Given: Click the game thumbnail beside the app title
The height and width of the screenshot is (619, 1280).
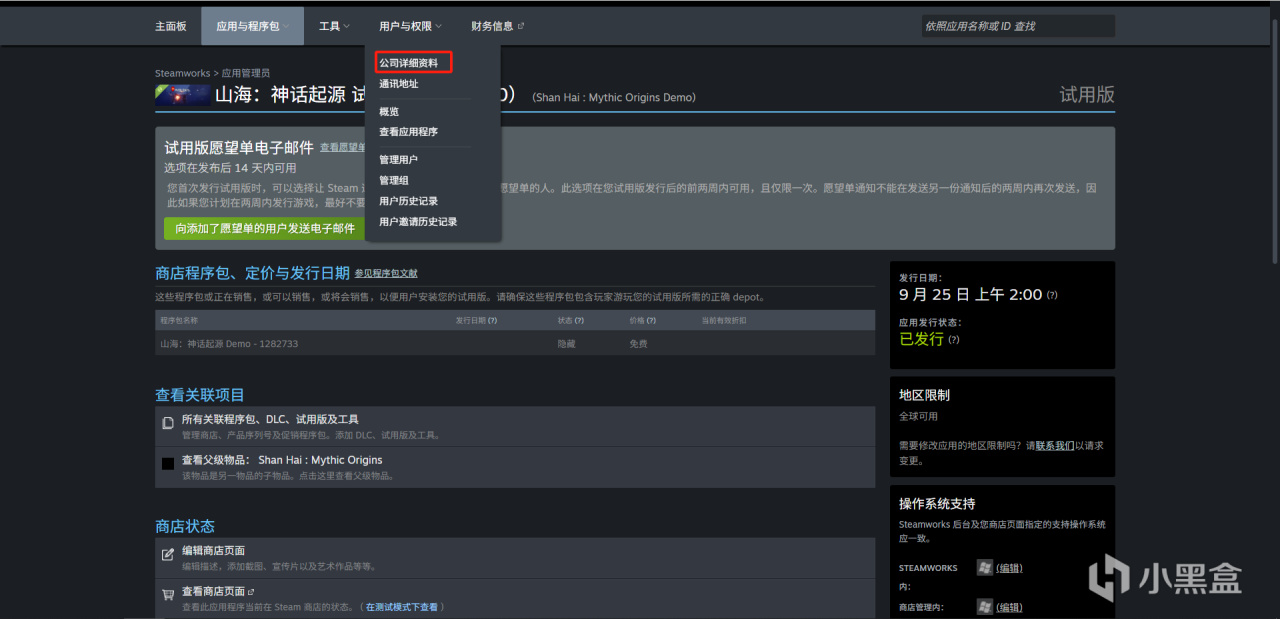Looking at the screenshot, I should point(182,95).
